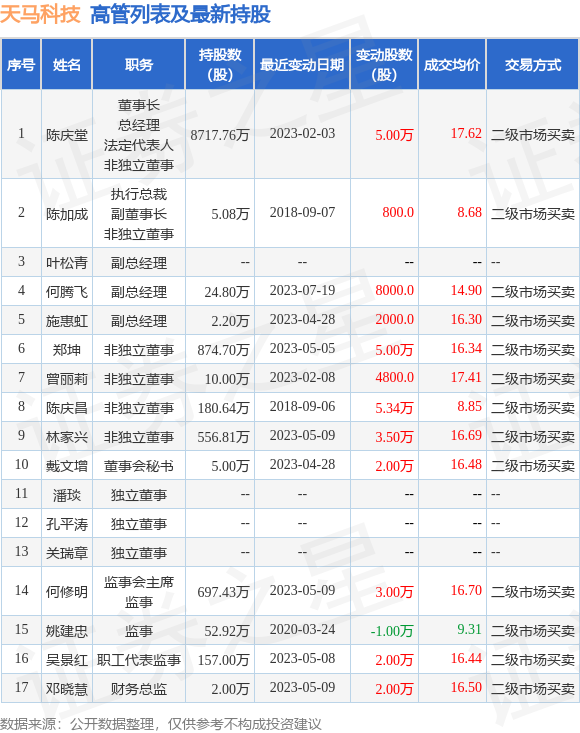The height and width of the screenshot is (733, 580).
Task: Click average price 16.70
Action: [466, 590]
